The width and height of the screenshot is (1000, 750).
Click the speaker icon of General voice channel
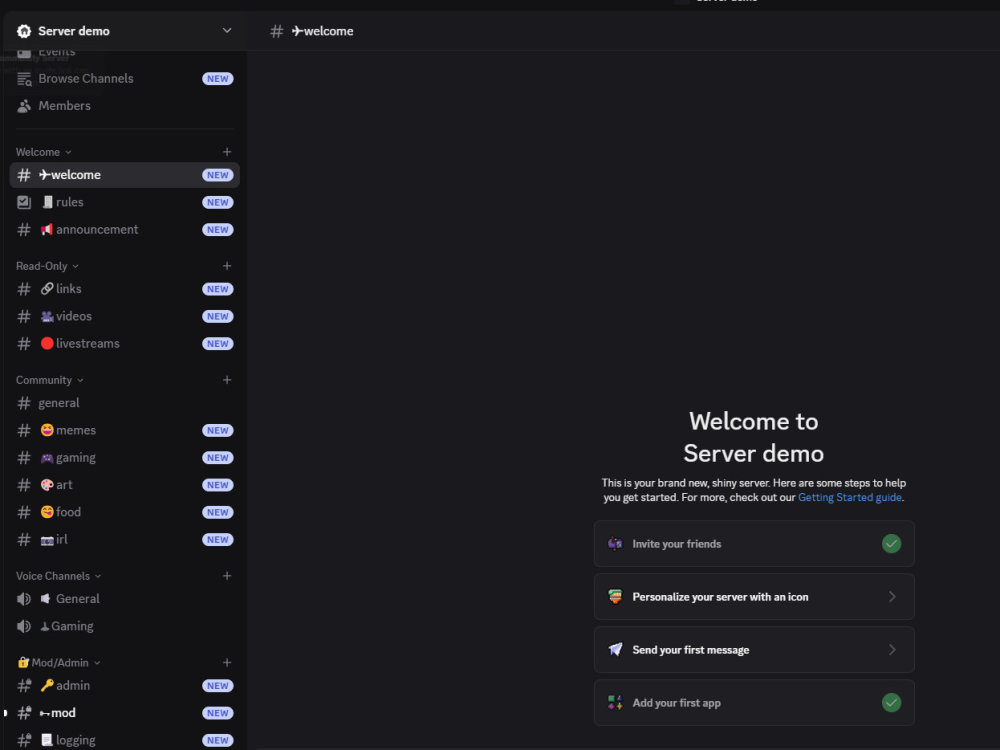pos(24,599)
